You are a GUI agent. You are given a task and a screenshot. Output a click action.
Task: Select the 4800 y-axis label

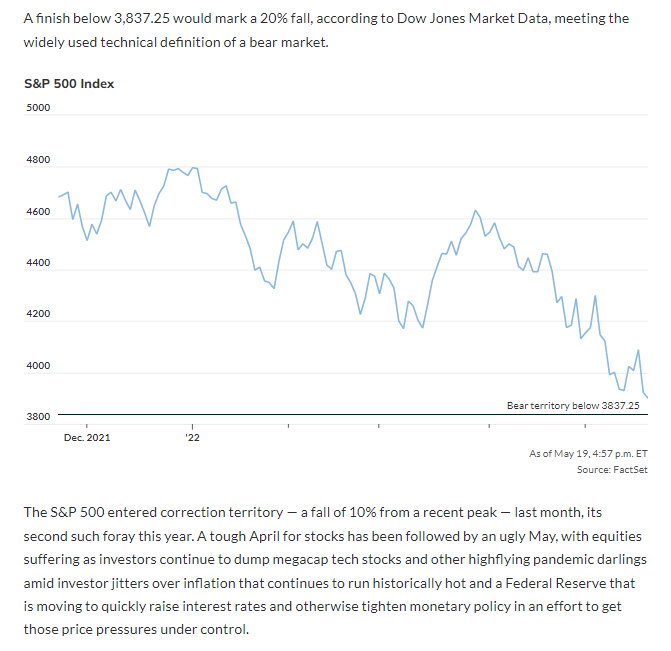(x=37, y=160)
